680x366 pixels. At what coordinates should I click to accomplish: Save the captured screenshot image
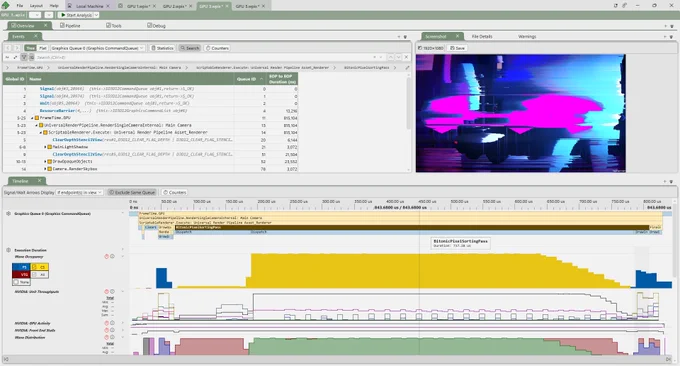click(x=457, y=48)
